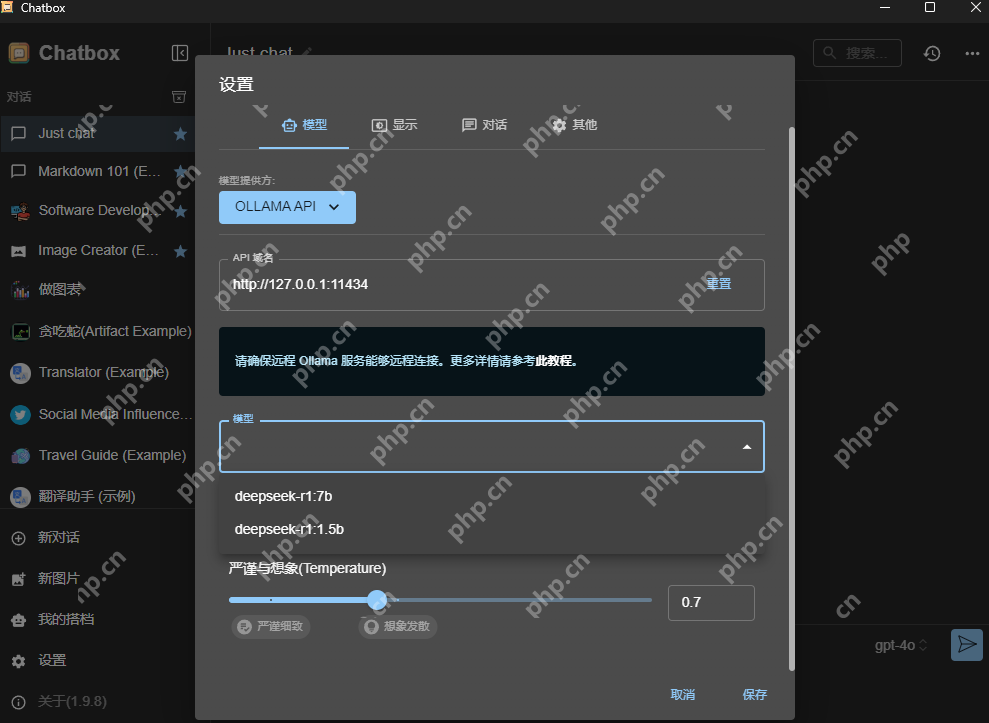Select deepseek-r1:1.5b model option
Image resolution: width=989 pixels, height=723 pixels.
point(492,529)
